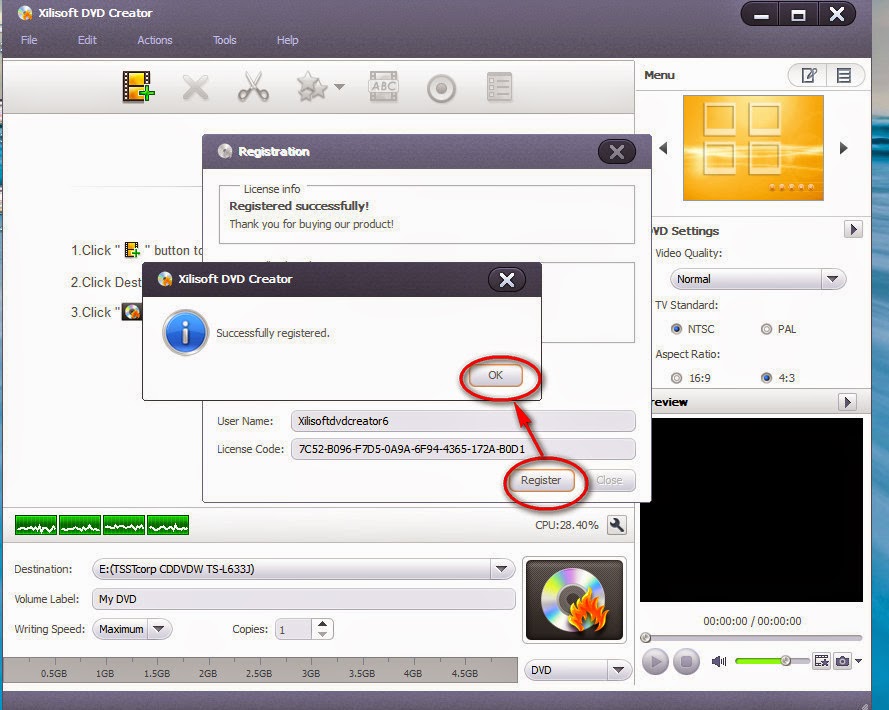Show previous menu template with left arrow
Screen dimensions: 889x710
point(663,148)
